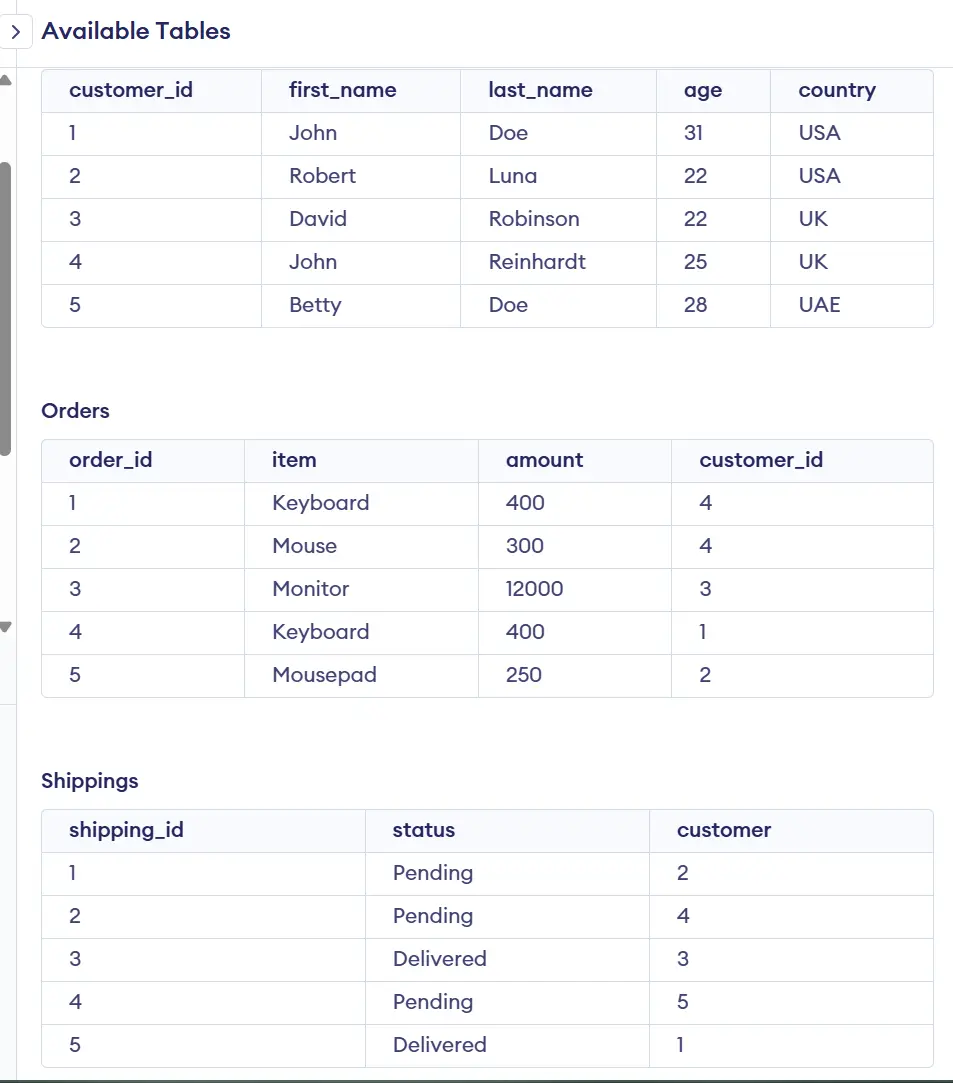Select the Delivered status for shipping 3
Viewport: 953px width, 1083px height.
point(439,959)
